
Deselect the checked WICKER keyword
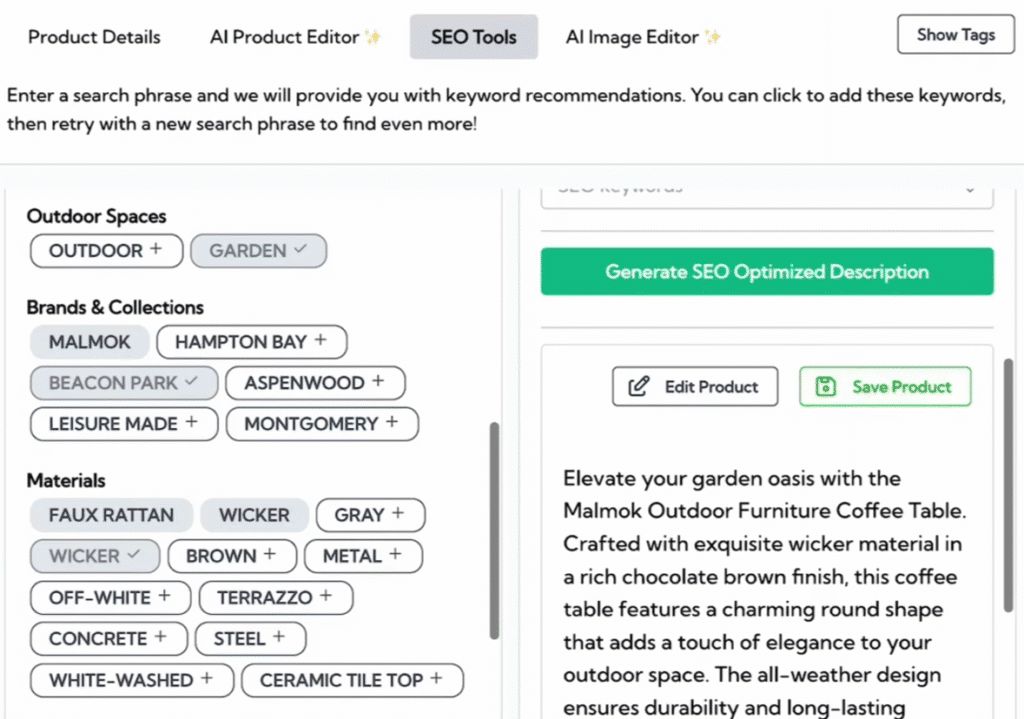tap(95, 556)
